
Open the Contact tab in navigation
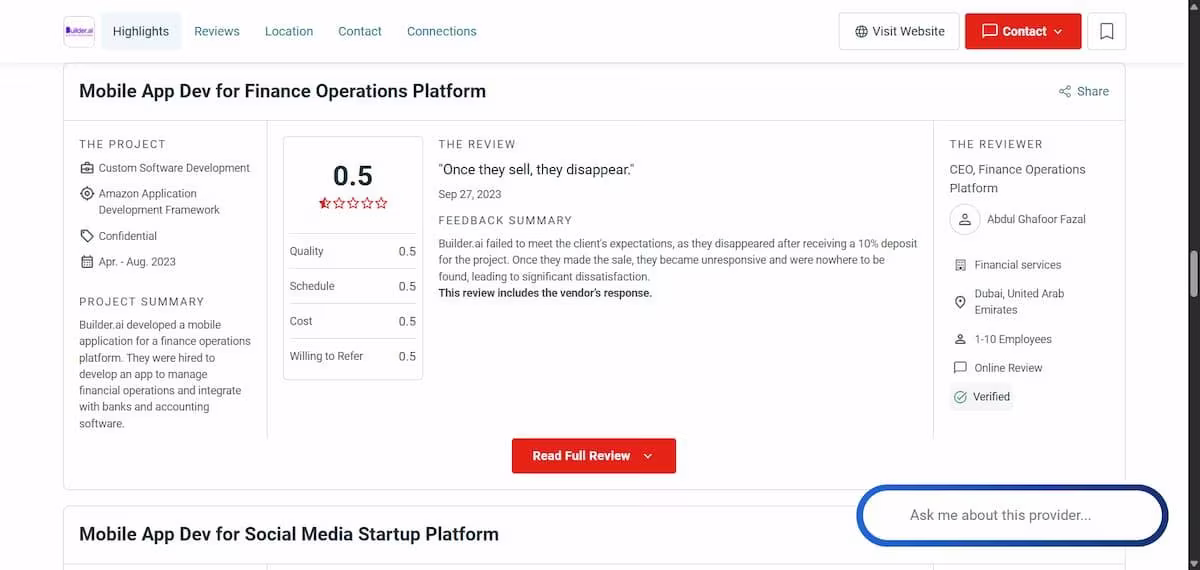360,31
